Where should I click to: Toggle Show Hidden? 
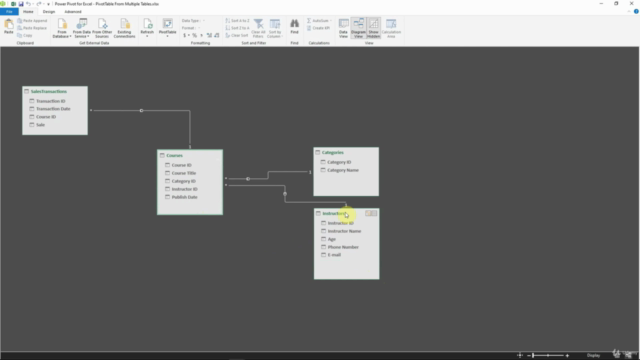(x=373, y=28)
